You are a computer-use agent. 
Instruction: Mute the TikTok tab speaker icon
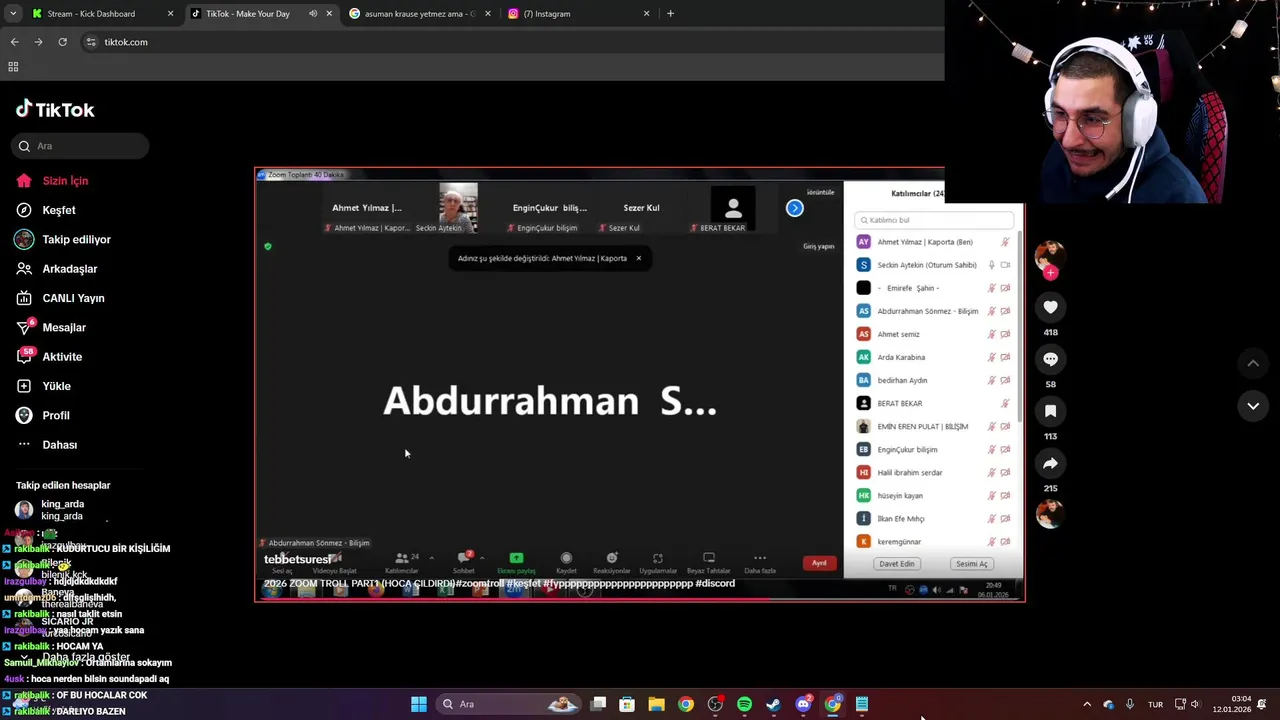[x=313, y=14]
